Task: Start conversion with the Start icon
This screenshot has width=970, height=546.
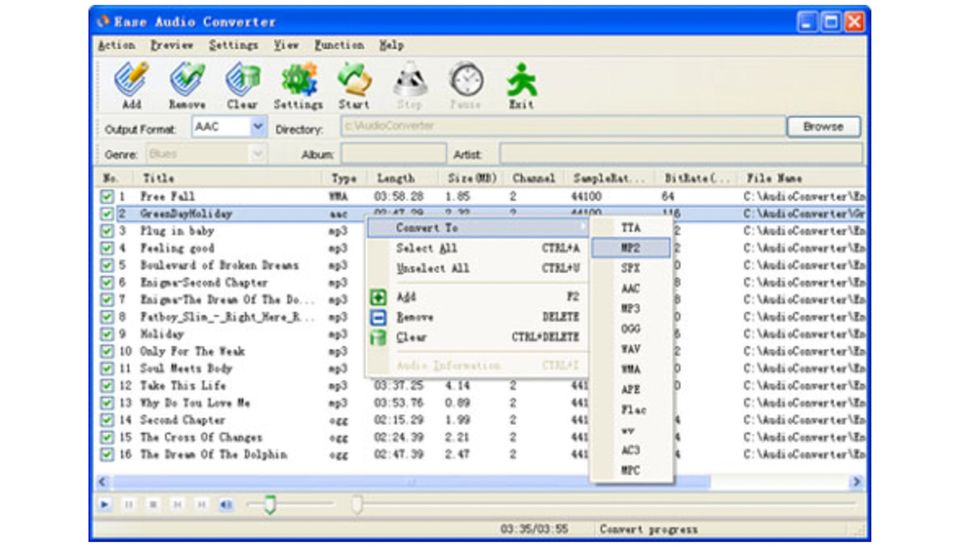Action: 354,85
